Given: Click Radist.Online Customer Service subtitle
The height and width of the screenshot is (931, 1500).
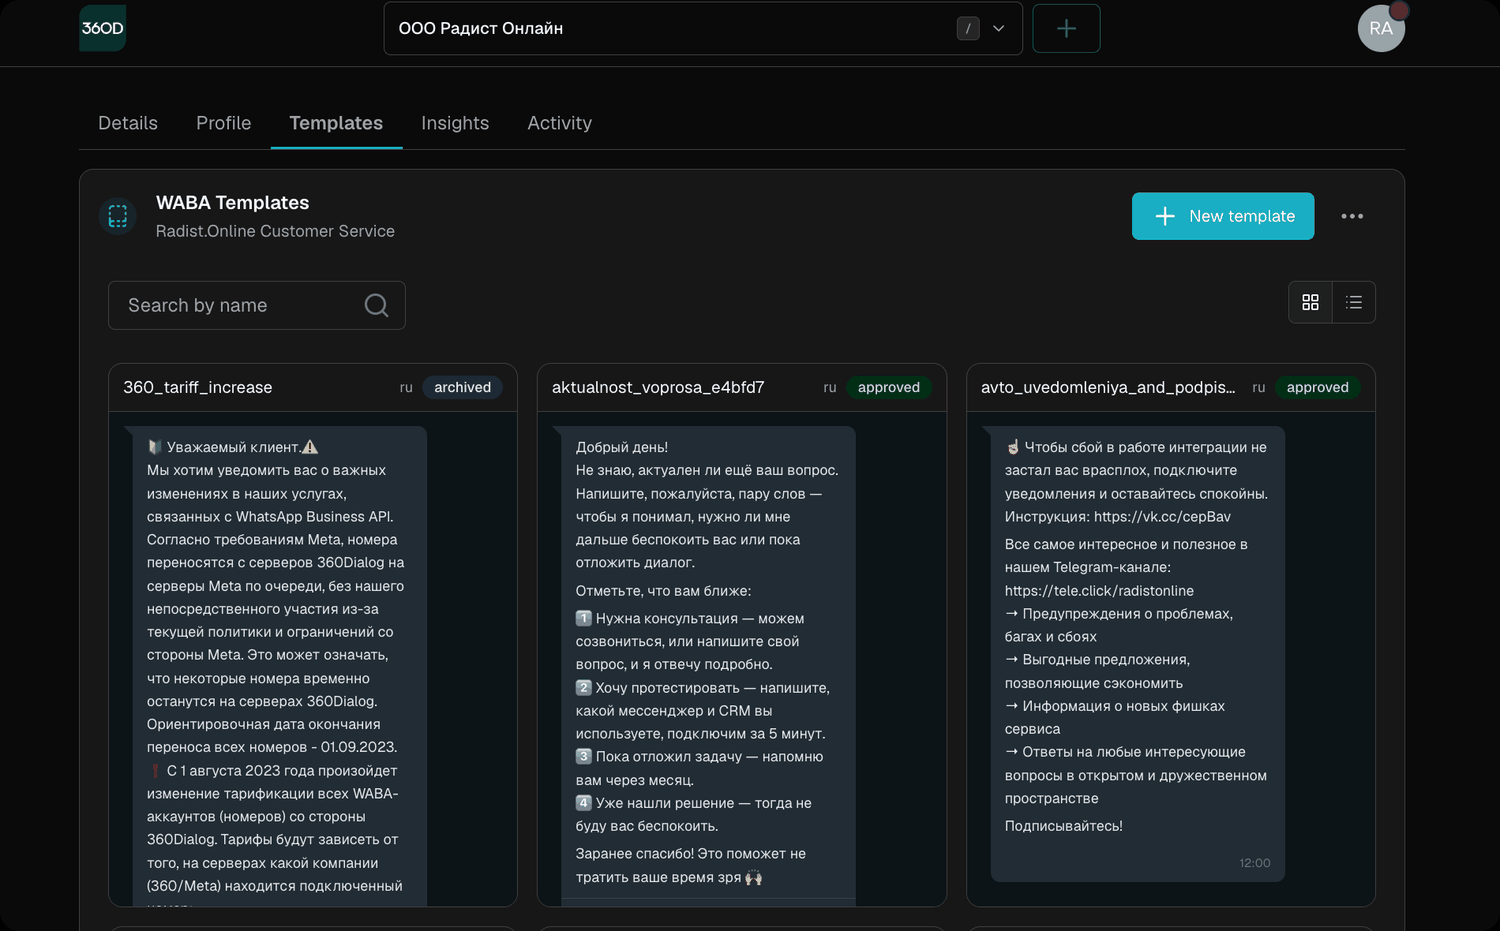Looking at the screenshot, I should point(275,231).
